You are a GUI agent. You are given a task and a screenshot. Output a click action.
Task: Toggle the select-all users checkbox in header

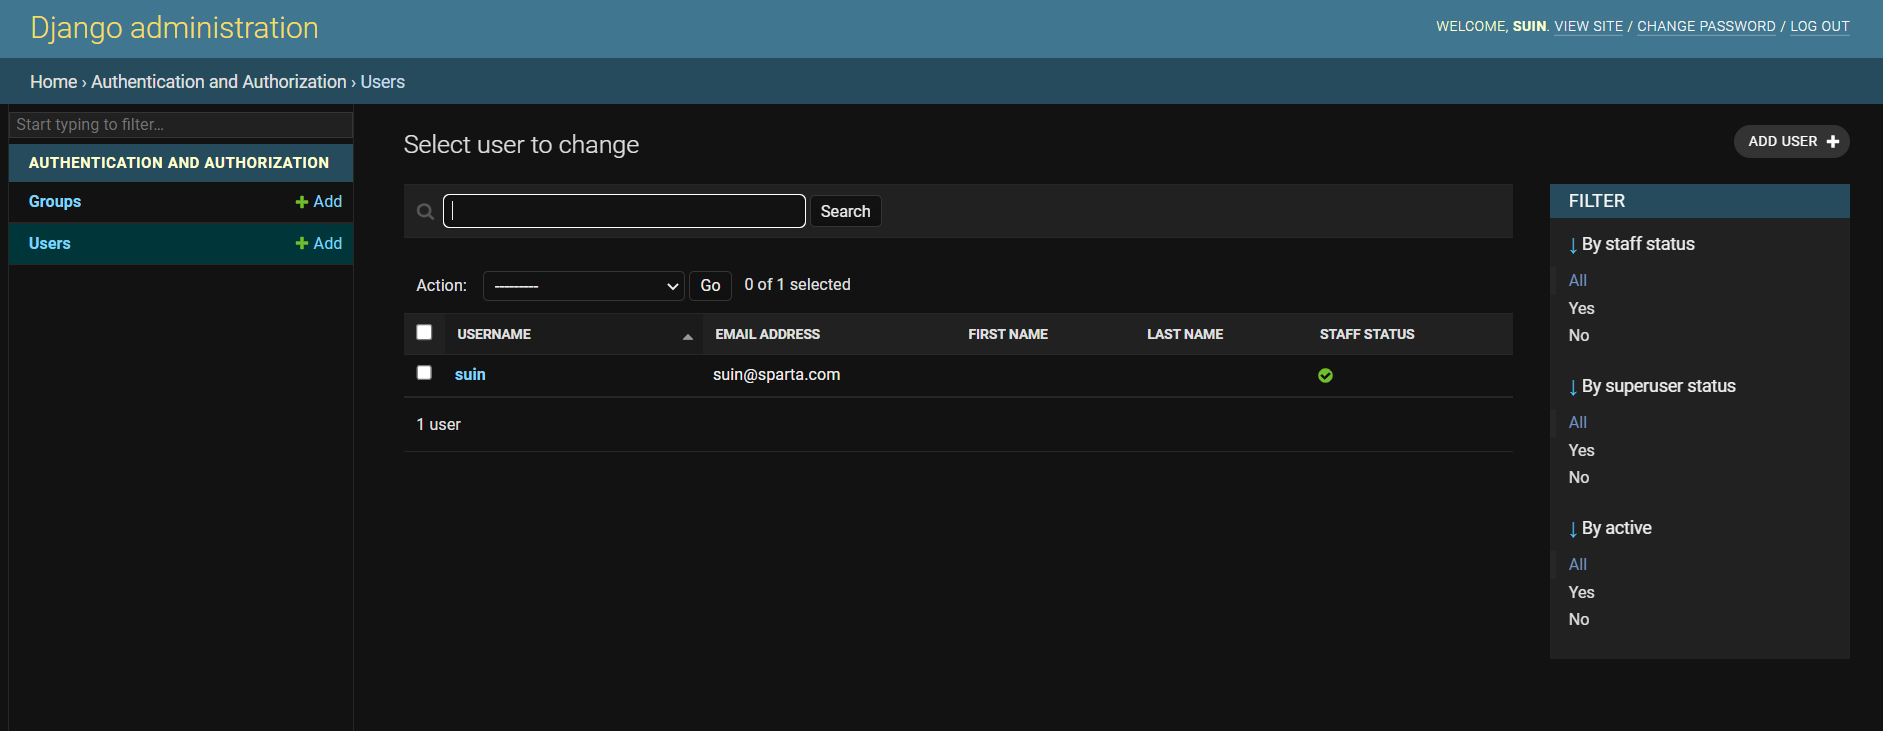pos(424,332)
